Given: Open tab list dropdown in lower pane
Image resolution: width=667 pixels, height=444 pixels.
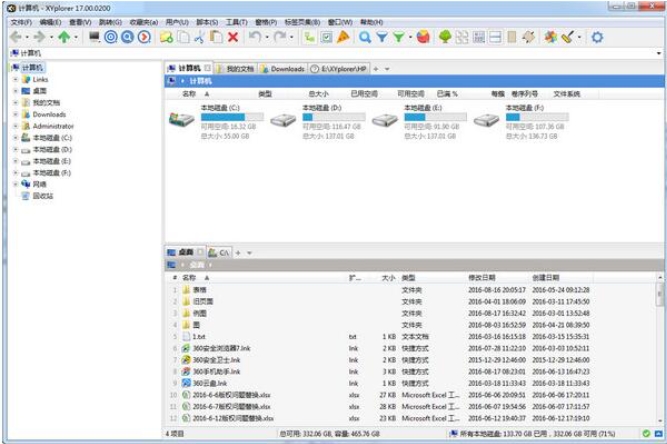Looking at the screenshot, I should click(250, 253).
